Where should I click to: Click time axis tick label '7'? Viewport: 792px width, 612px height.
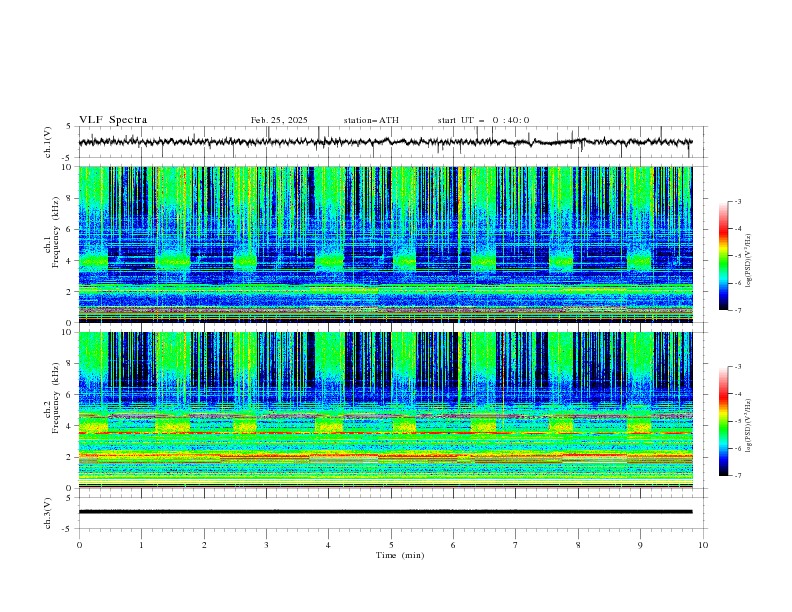tap(516, 545)
